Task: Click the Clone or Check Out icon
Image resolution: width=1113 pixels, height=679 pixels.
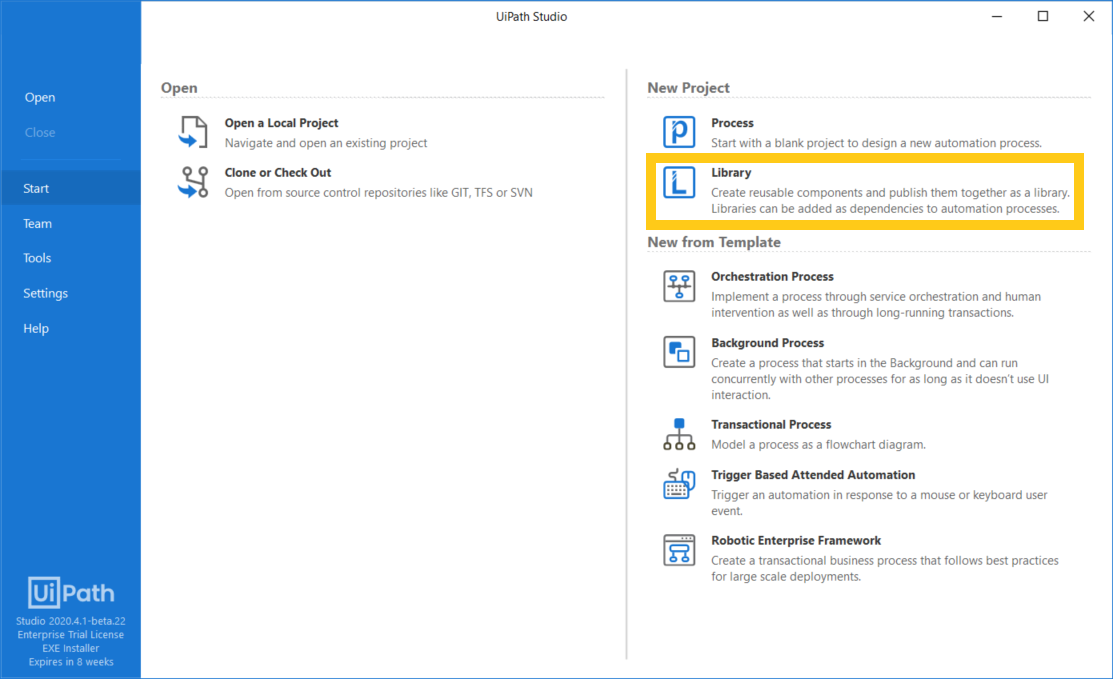Action: pos(193,182)
